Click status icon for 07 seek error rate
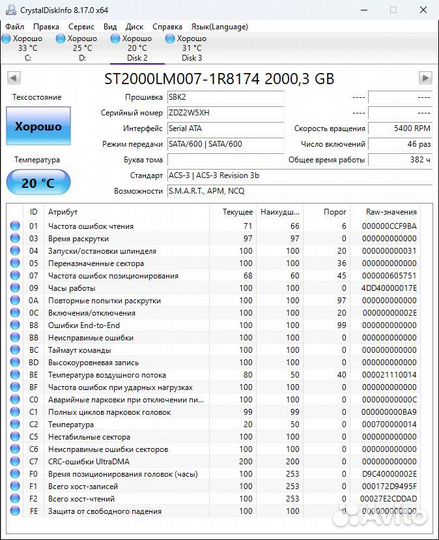Screen dimensions: 439x540 coord(15,276)
